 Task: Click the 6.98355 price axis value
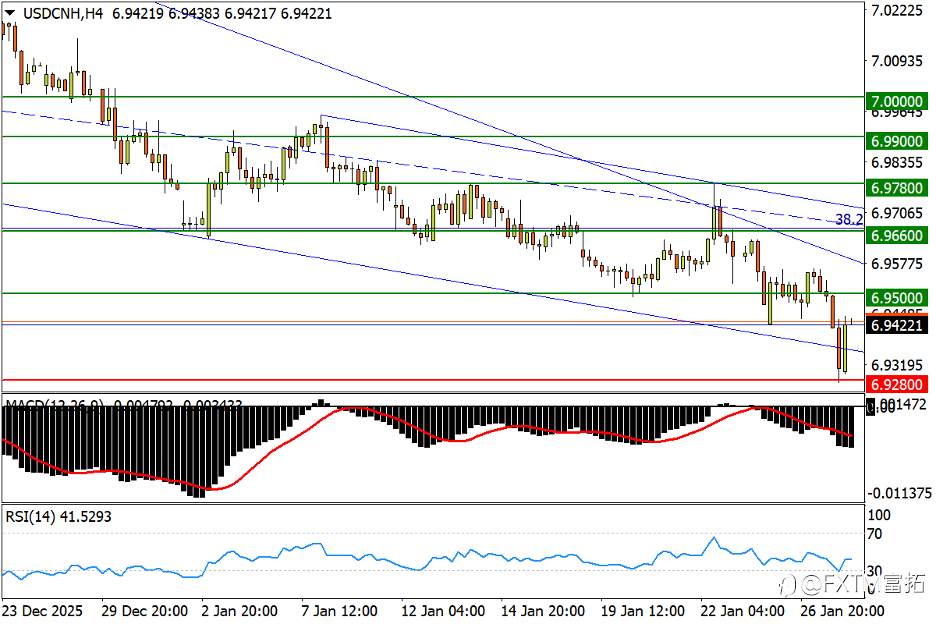pos(897,162)
